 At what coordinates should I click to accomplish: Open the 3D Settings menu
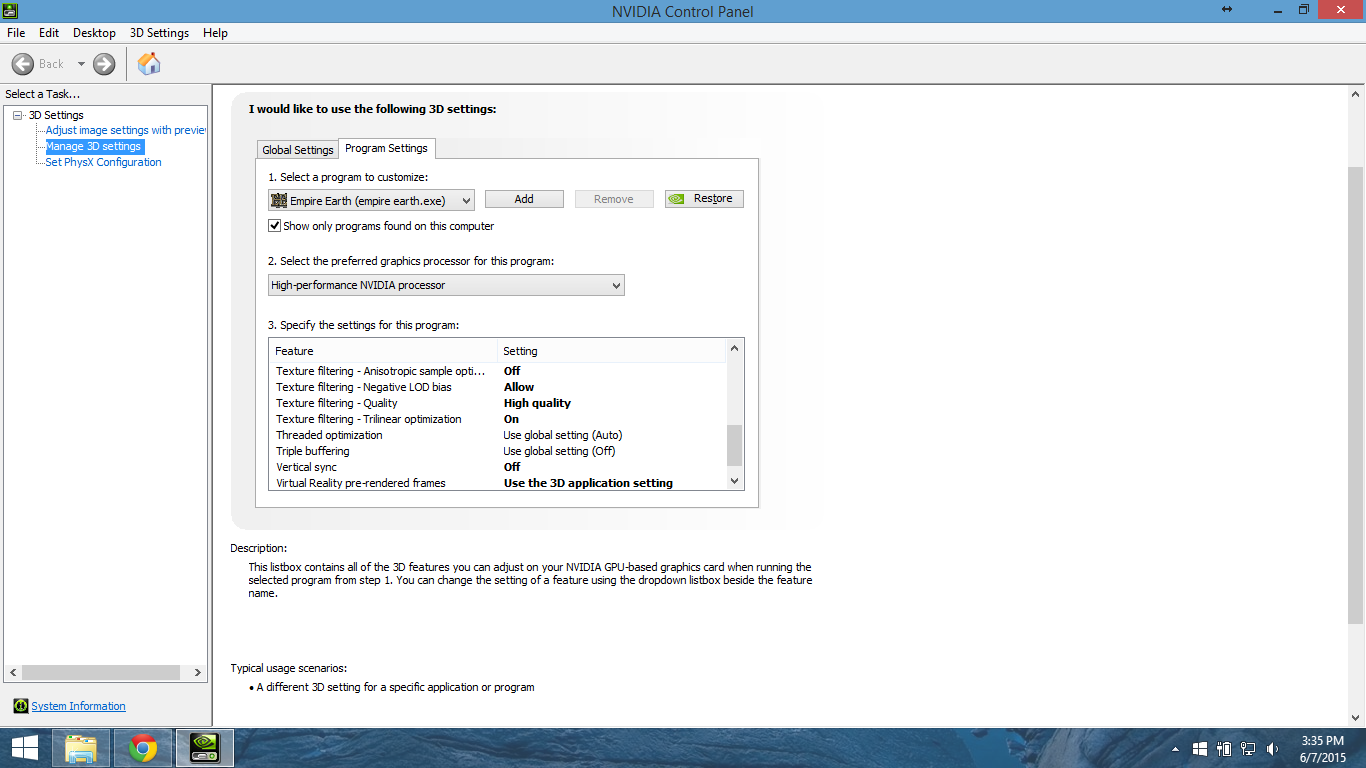(159, 33)
